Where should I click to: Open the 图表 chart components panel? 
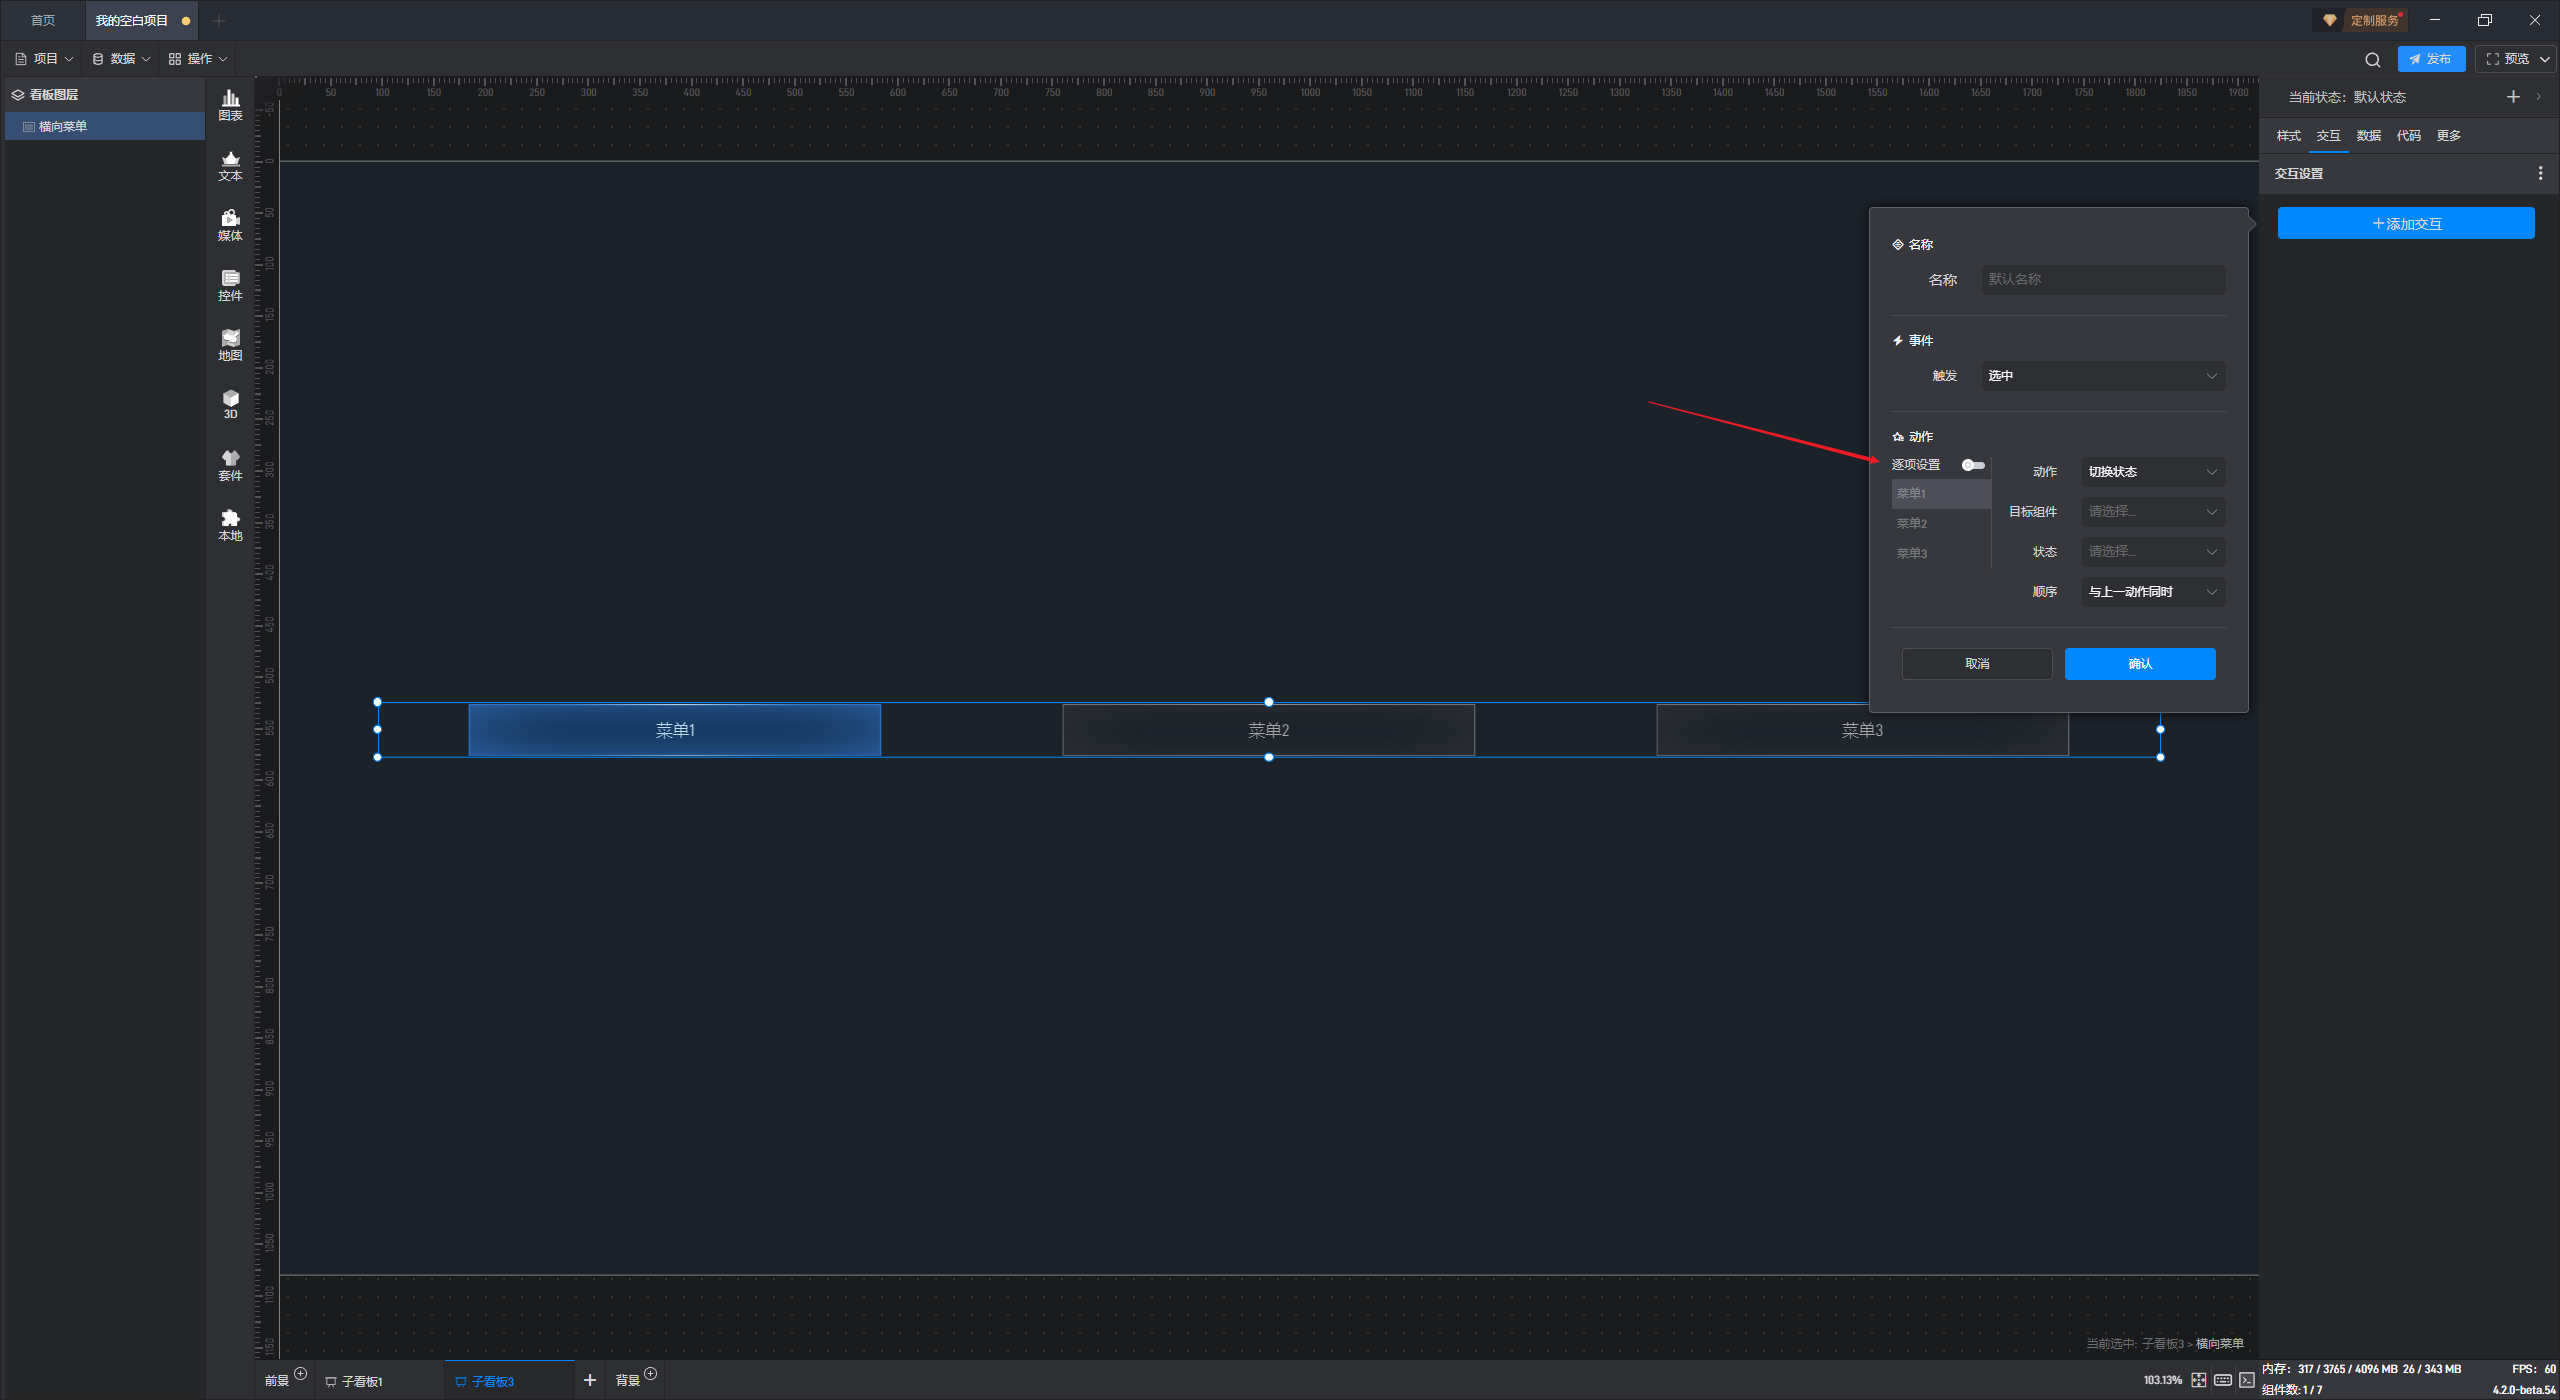click(230, 104)
